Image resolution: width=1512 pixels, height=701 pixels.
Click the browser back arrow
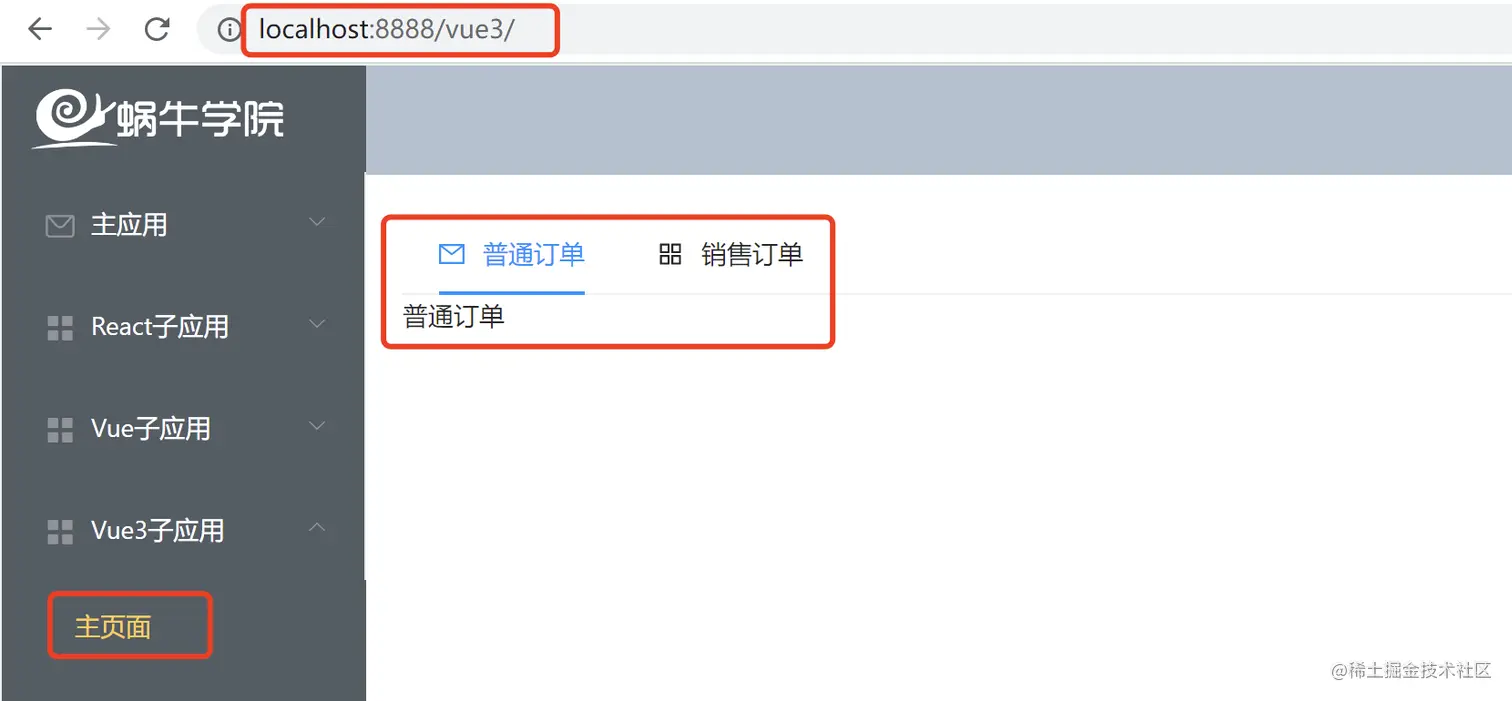coord(40,29)
